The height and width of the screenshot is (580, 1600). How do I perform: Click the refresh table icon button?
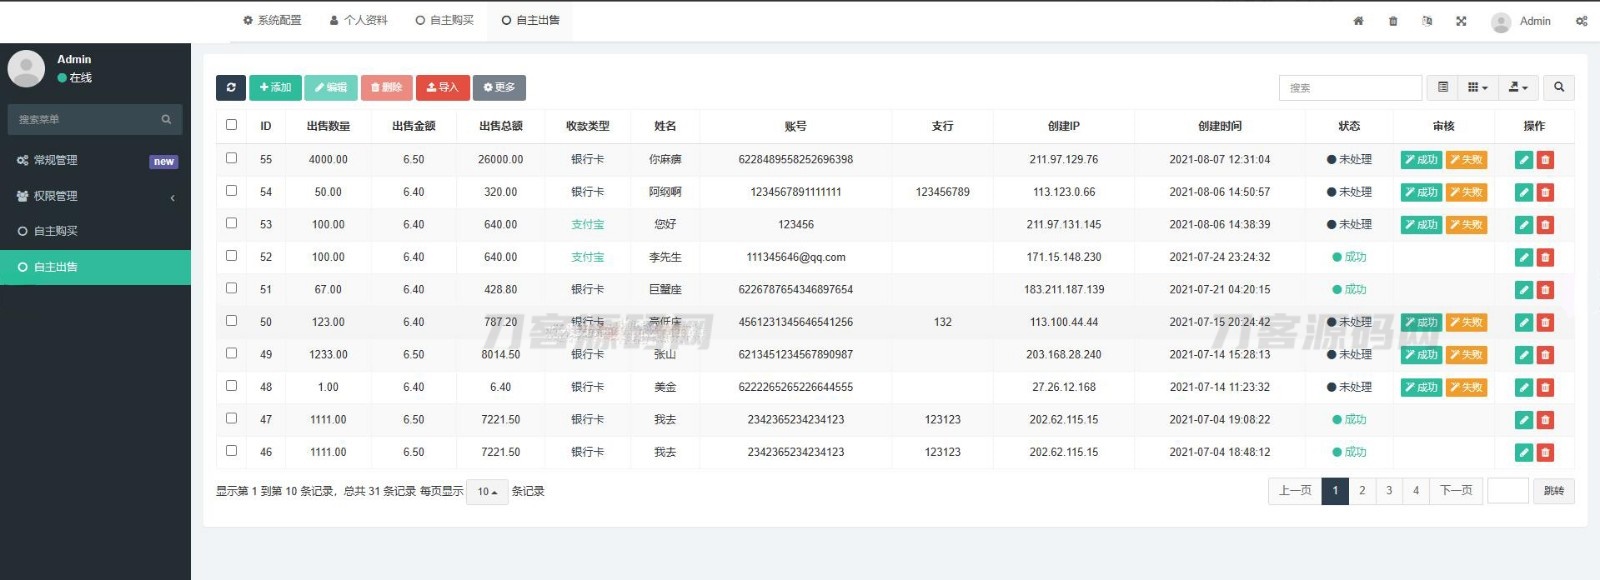[231, 88]
